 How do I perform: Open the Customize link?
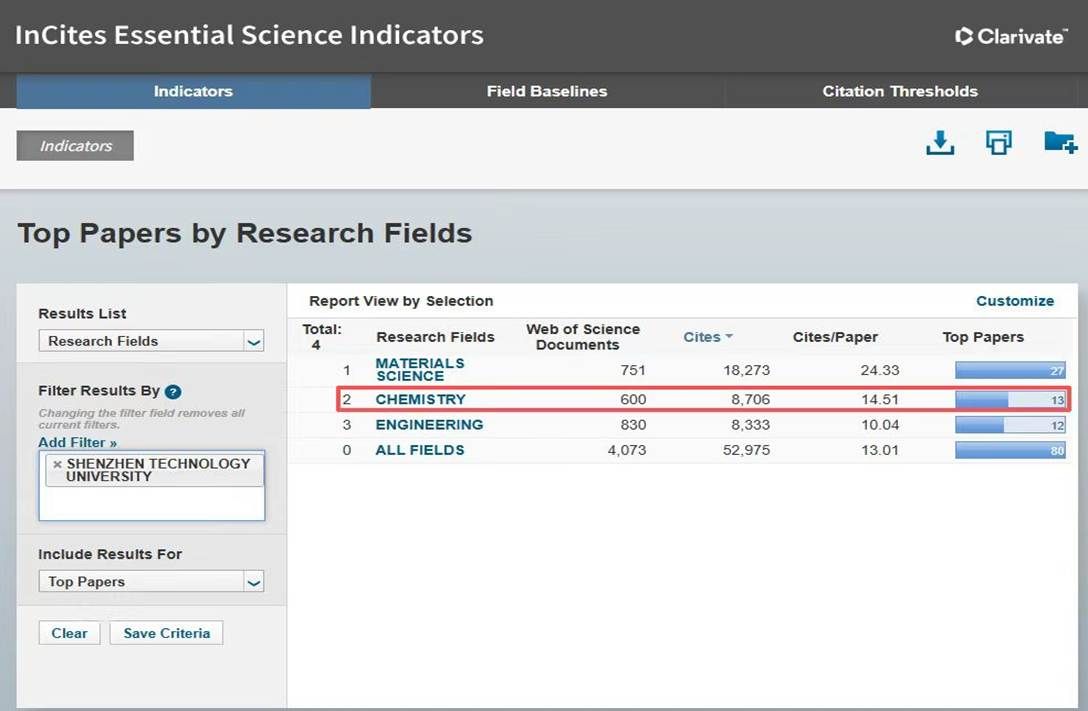tap(1015, 301)
